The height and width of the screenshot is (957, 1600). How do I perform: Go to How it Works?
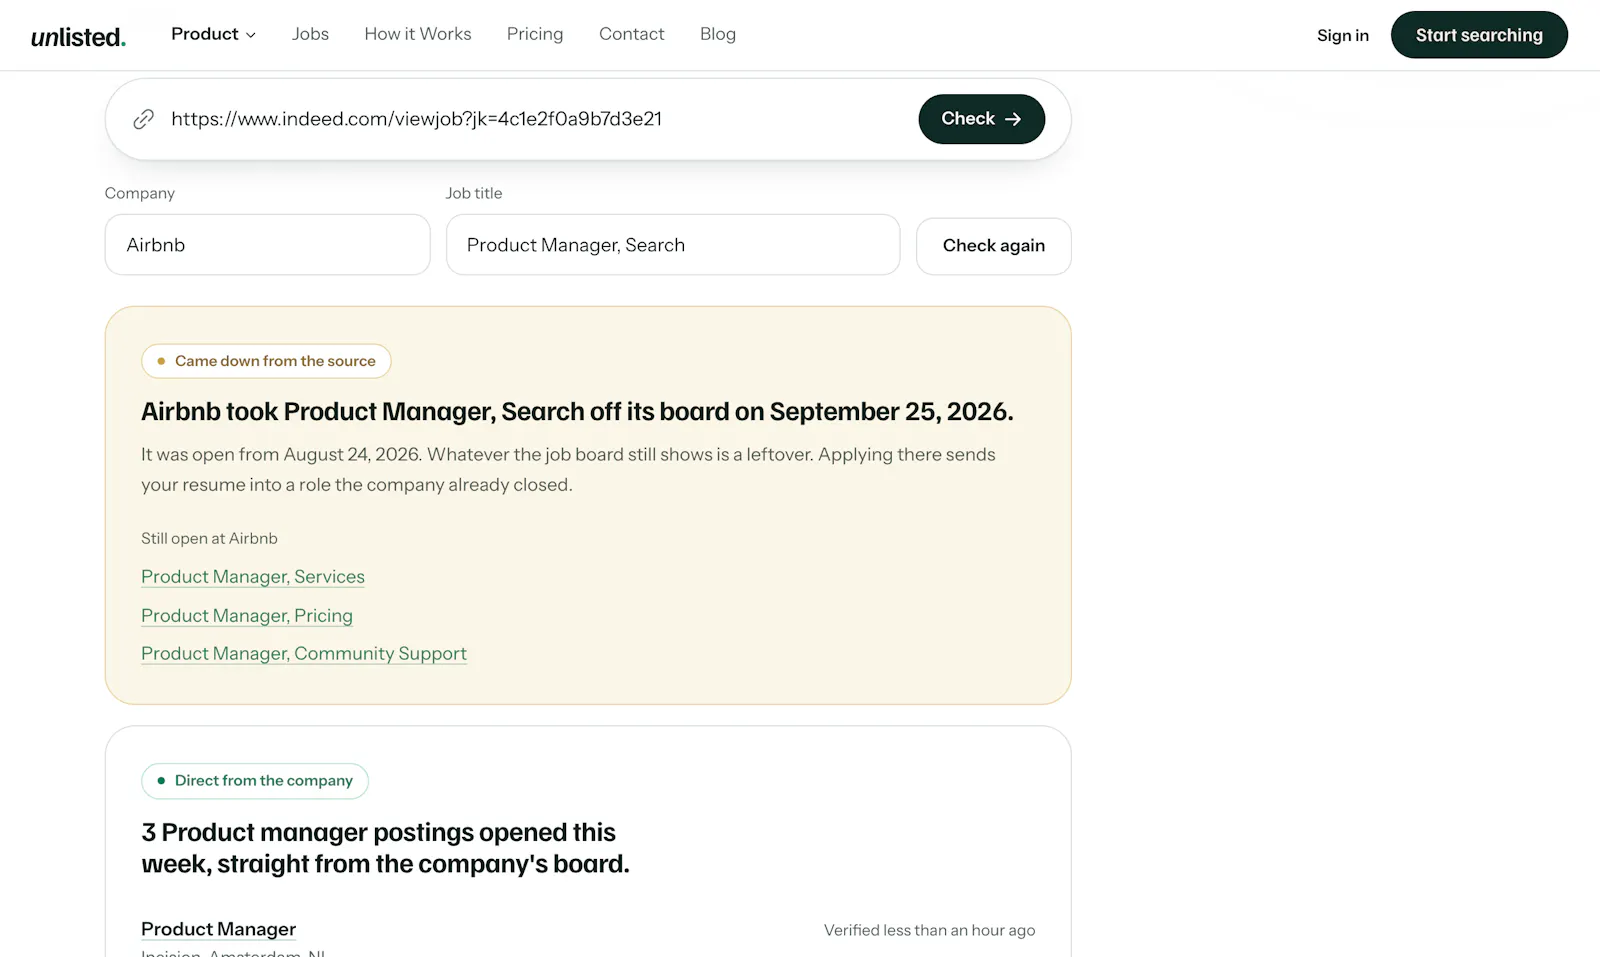[x=418, y=34]
